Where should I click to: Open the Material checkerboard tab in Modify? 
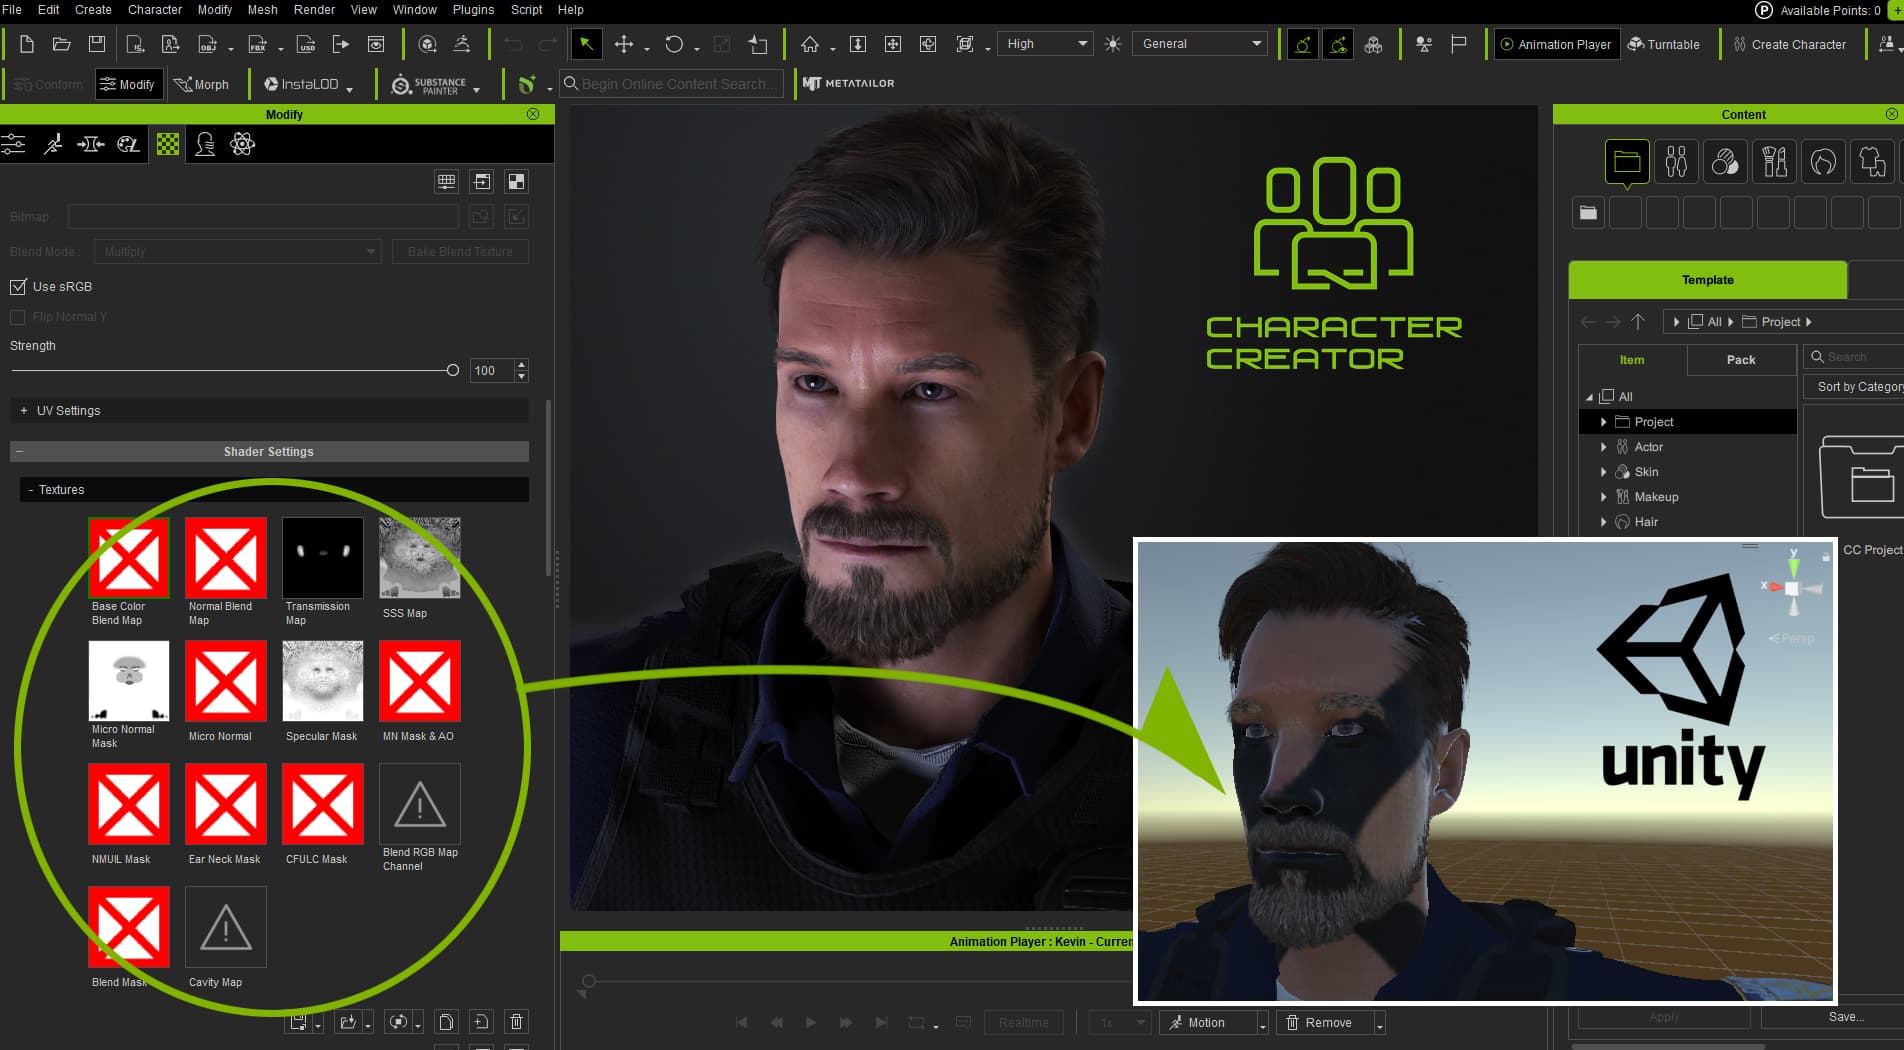pos(168,144)
